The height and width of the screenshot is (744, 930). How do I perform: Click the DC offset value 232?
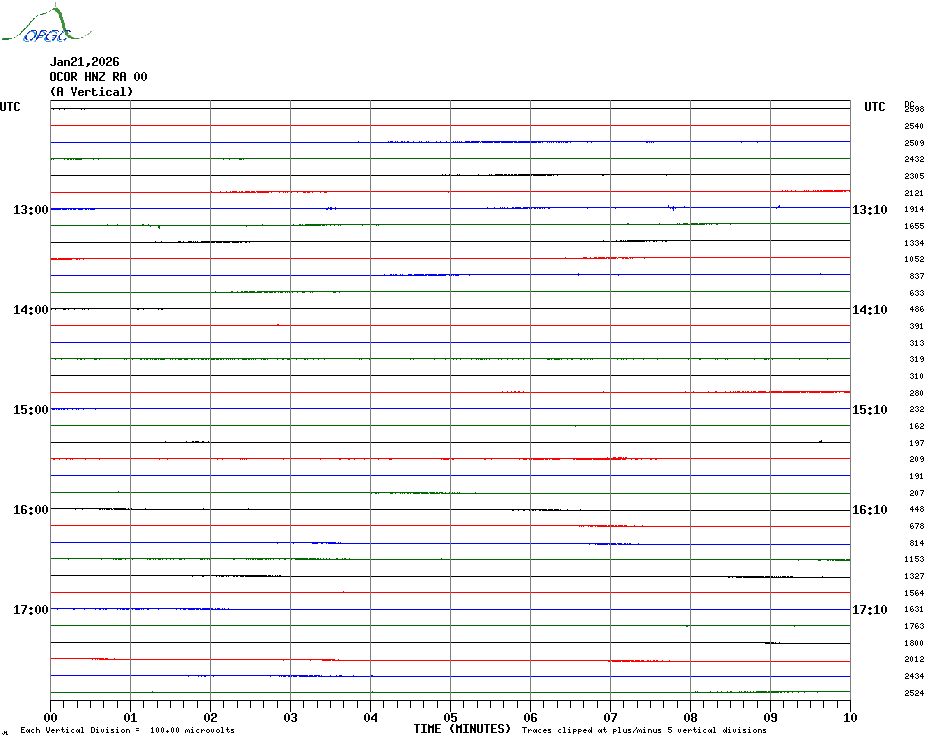click(x=916, y=409)
